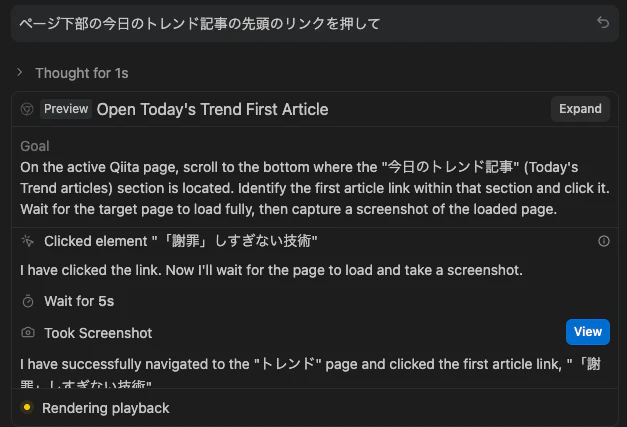The height and width of the screenshot is (427, 627).
Task: Click the undo arrow icon on prompt
Action: coord(603,22)
